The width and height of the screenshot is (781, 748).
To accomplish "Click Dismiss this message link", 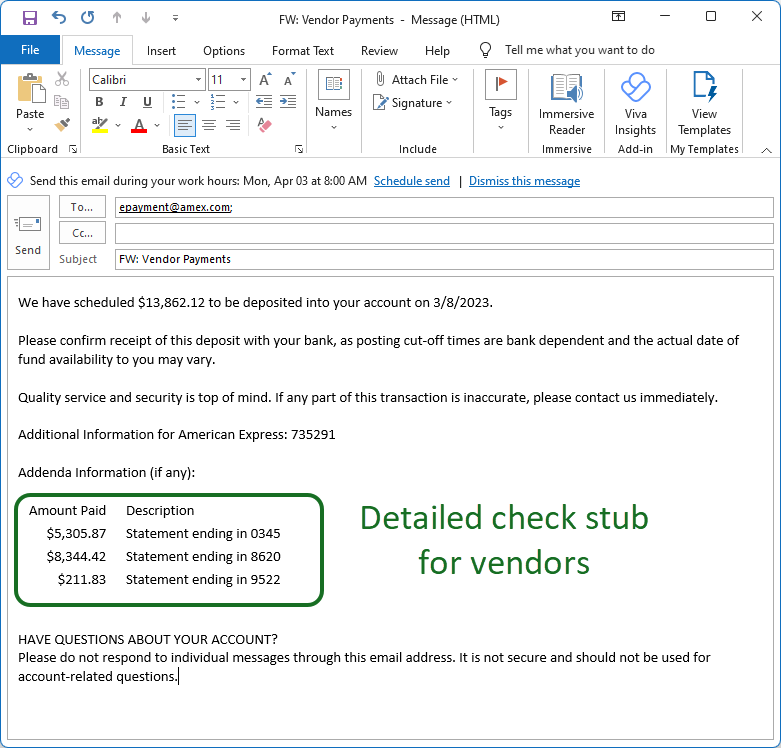I will click(524, 181).
